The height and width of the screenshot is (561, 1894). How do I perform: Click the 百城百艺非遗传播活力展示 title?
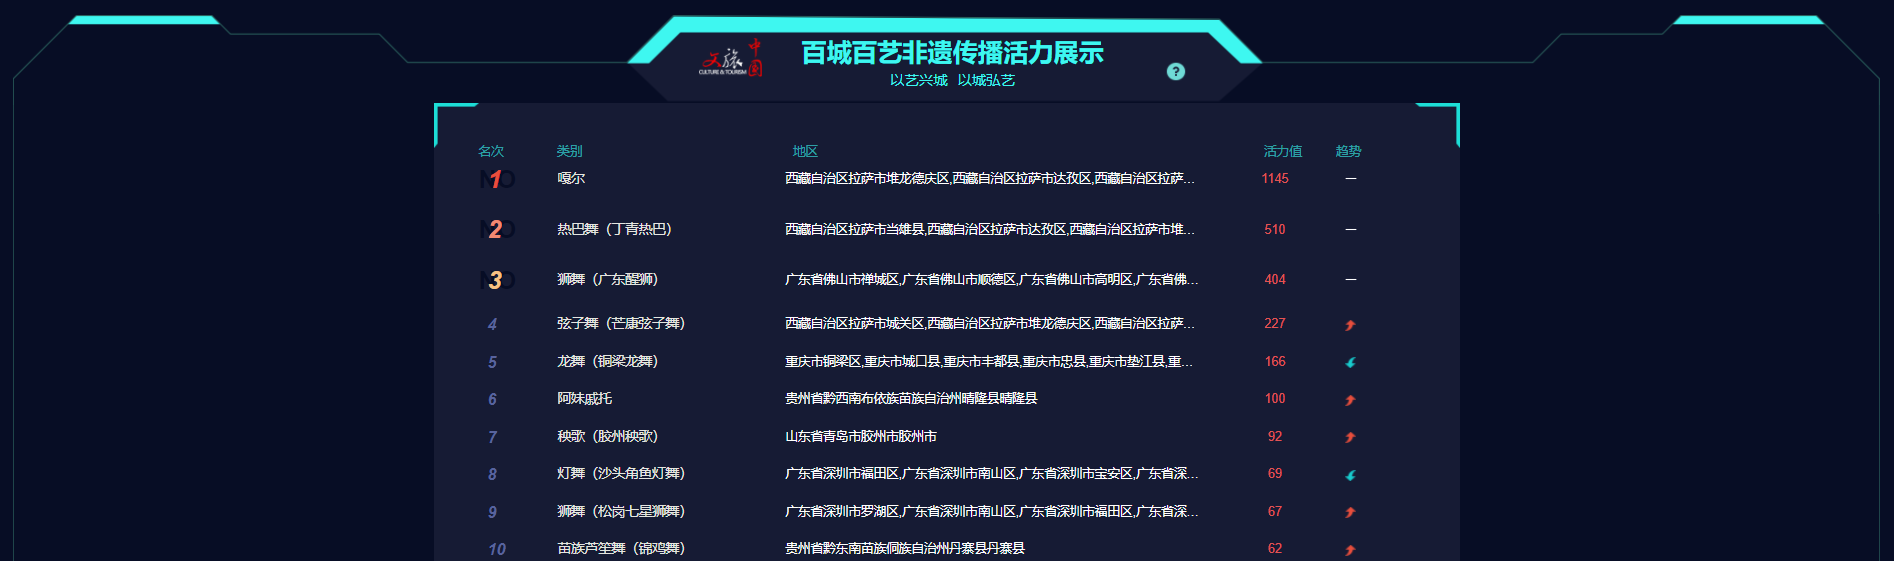click(x=952, y=53)
